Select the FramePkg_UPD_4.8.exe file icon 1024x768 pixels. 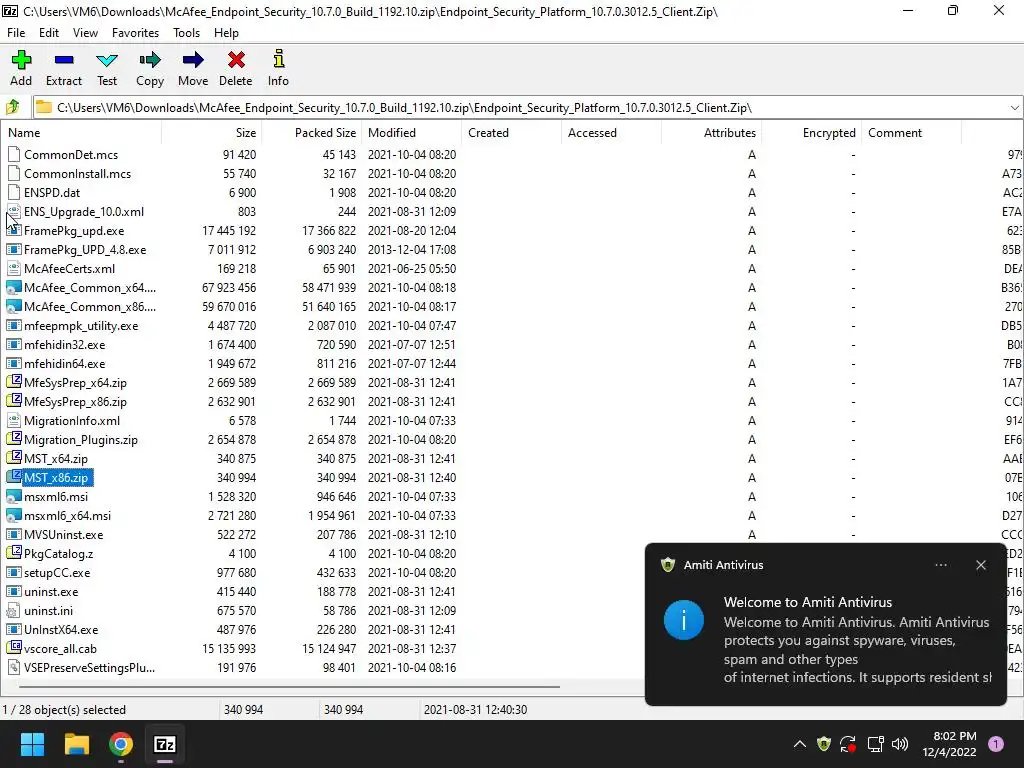coord(14,249)
